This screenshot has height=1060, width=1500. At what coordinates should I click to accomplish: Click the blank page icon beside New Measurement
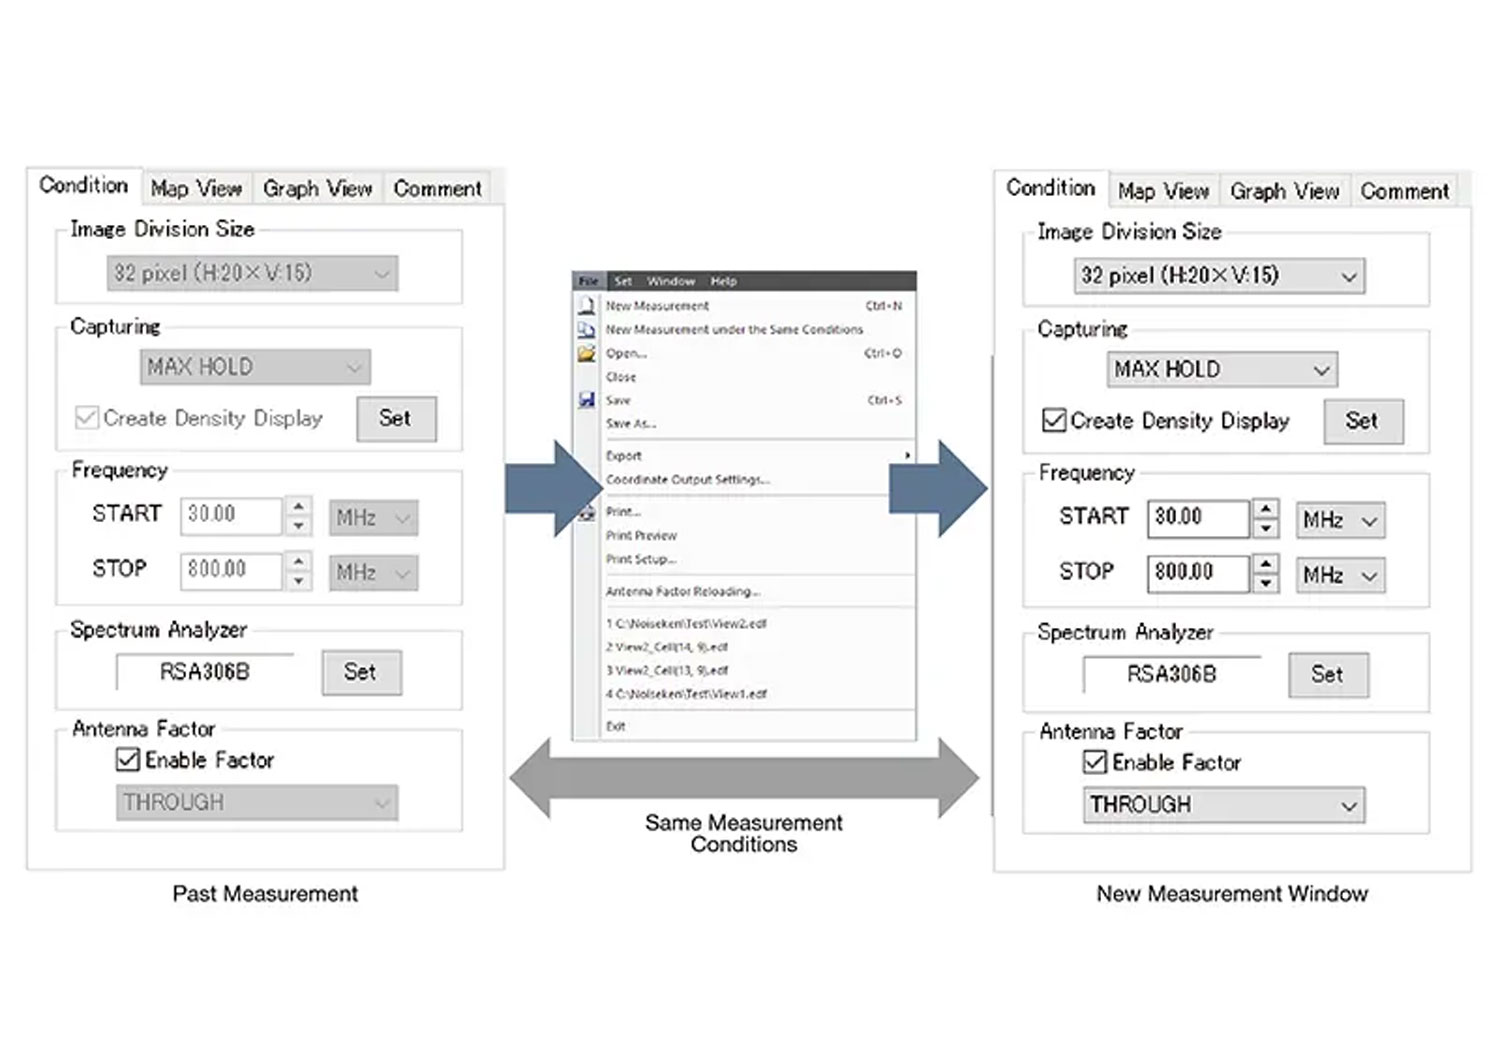[587, 306]
